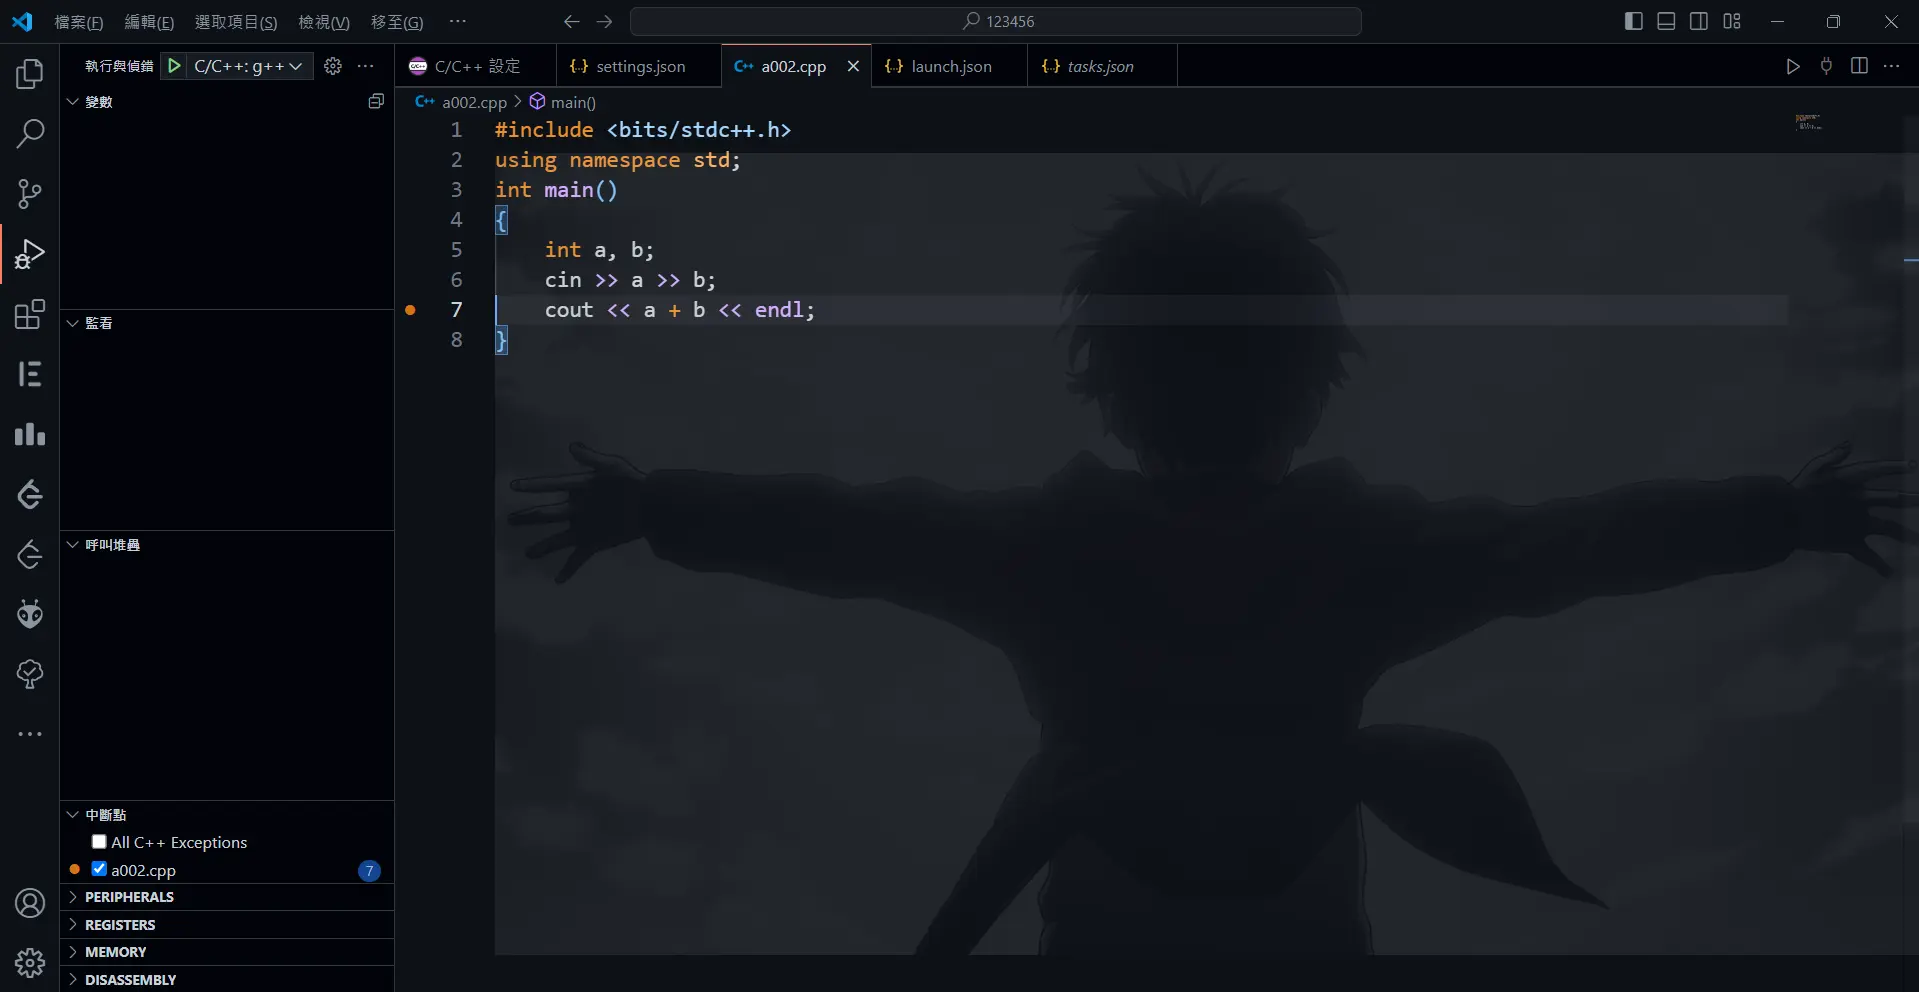This screenshot has height=992, width=1919.
Task: Open the C/C++: g++ configuration dropdown
Action: point(247,66)
